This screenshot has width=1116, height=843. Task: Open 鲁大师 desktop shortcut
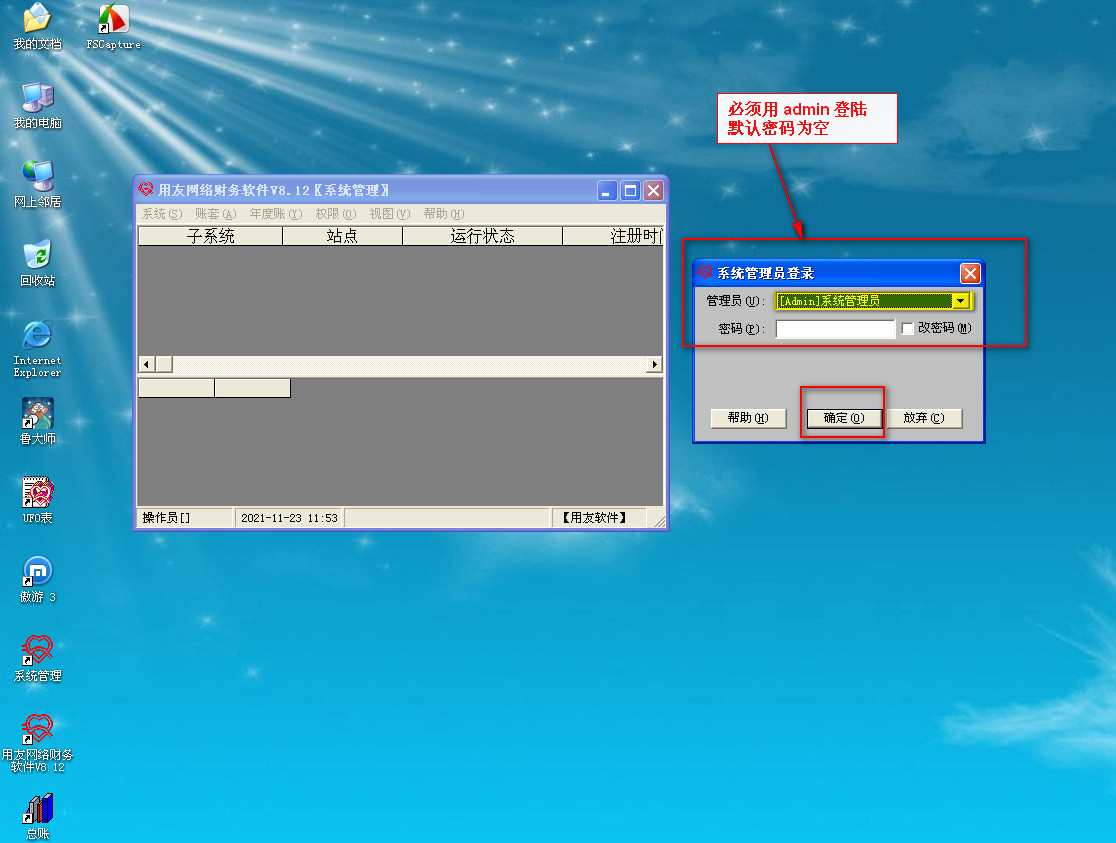tap(37, 414)
